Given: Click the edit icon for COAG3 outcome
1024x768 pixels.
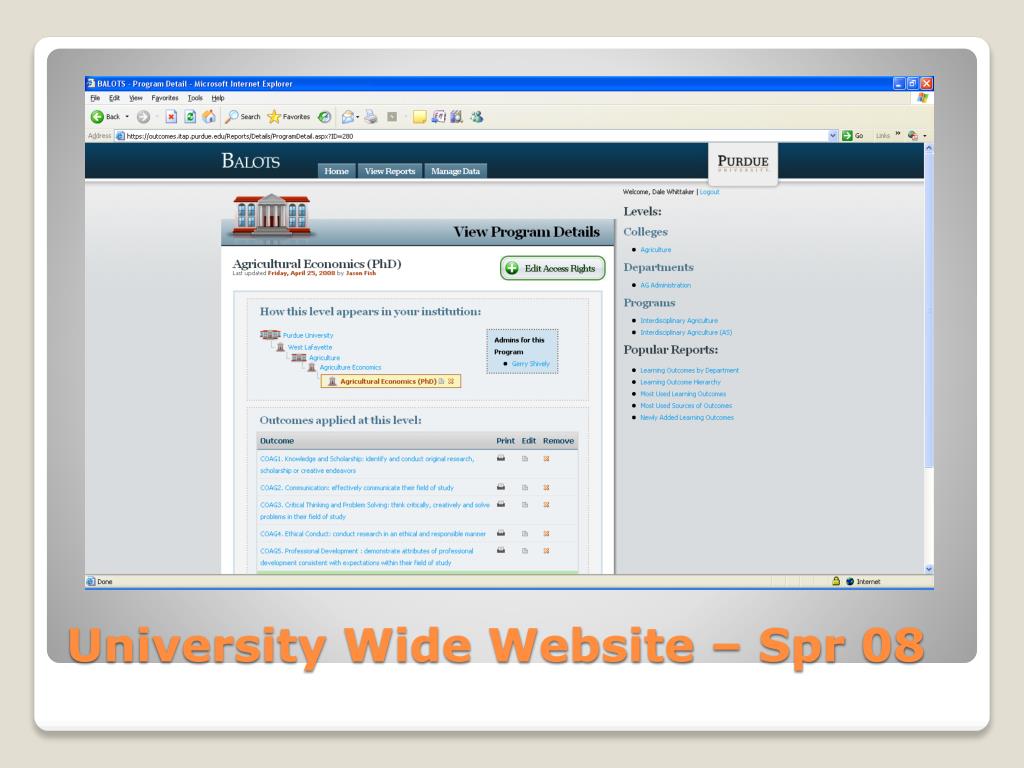Looking at the screenshot, I should coord(525,505).
